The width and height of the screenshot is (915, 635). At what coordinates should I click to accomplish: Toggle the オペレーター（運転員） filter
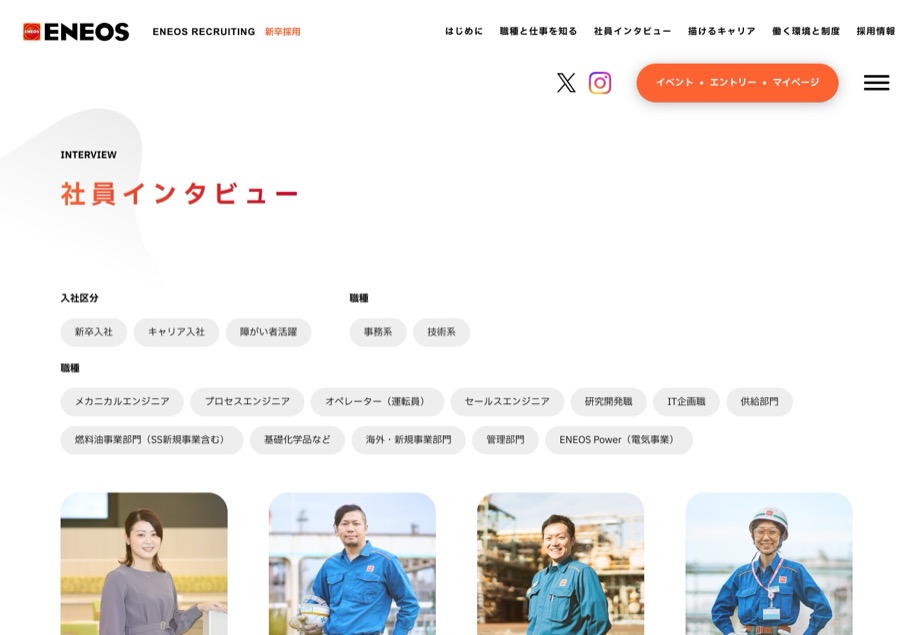377,402
